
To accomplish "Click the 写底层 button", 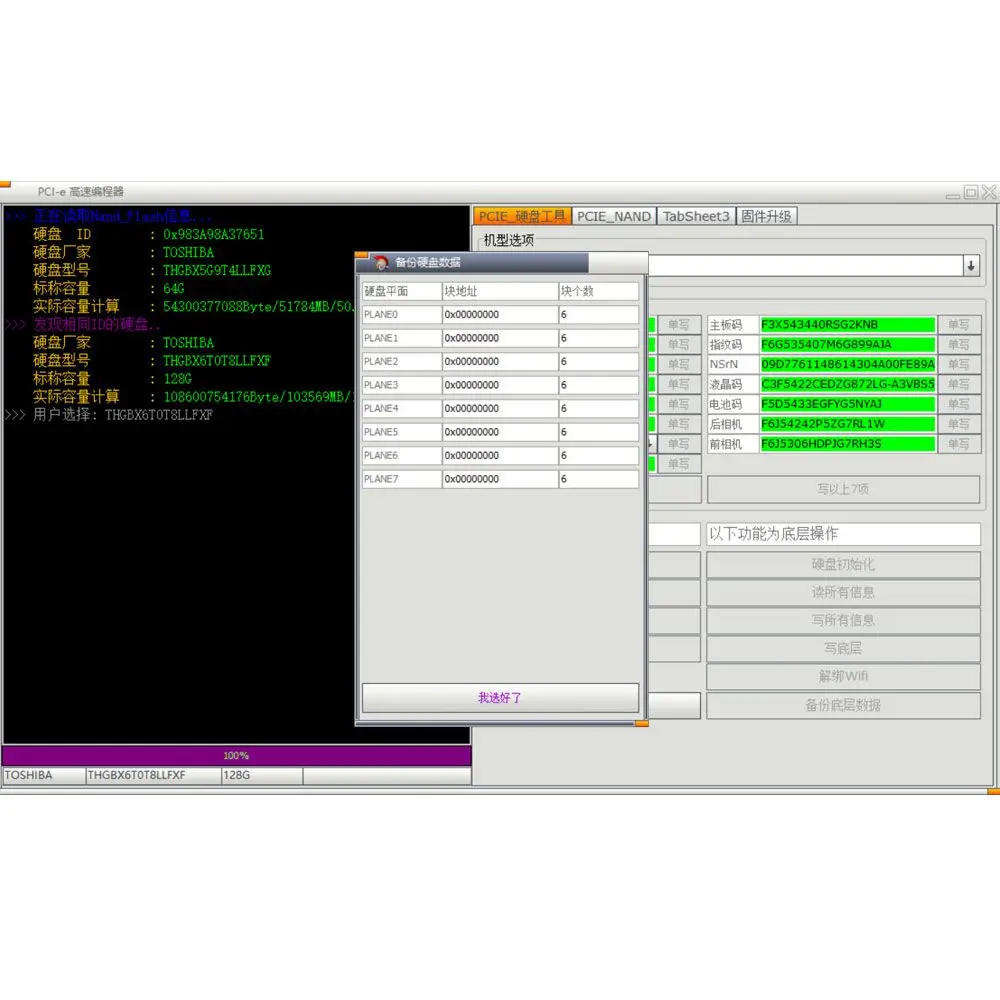I will [x=843, y=649].
